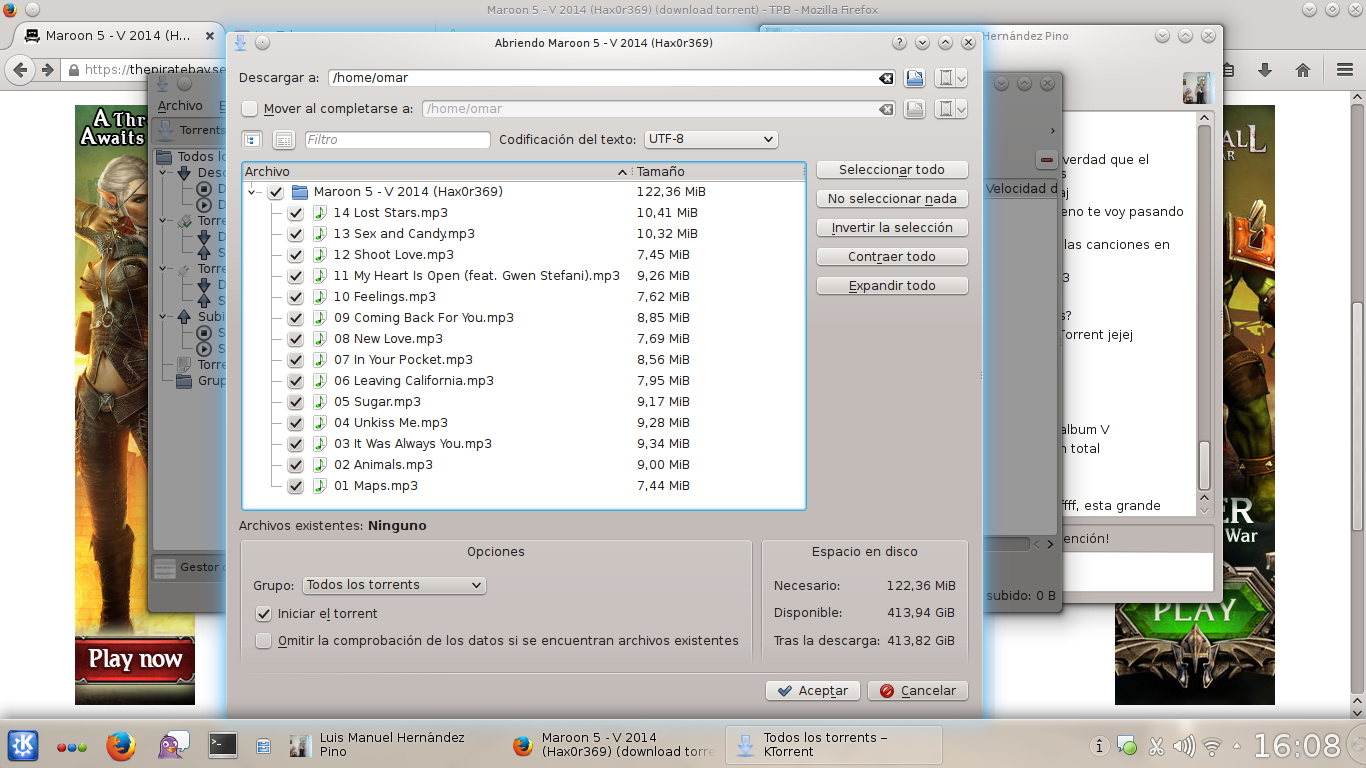Open the activities icon in the panel
Screen dimensions: 1366x768
point(71,747)
